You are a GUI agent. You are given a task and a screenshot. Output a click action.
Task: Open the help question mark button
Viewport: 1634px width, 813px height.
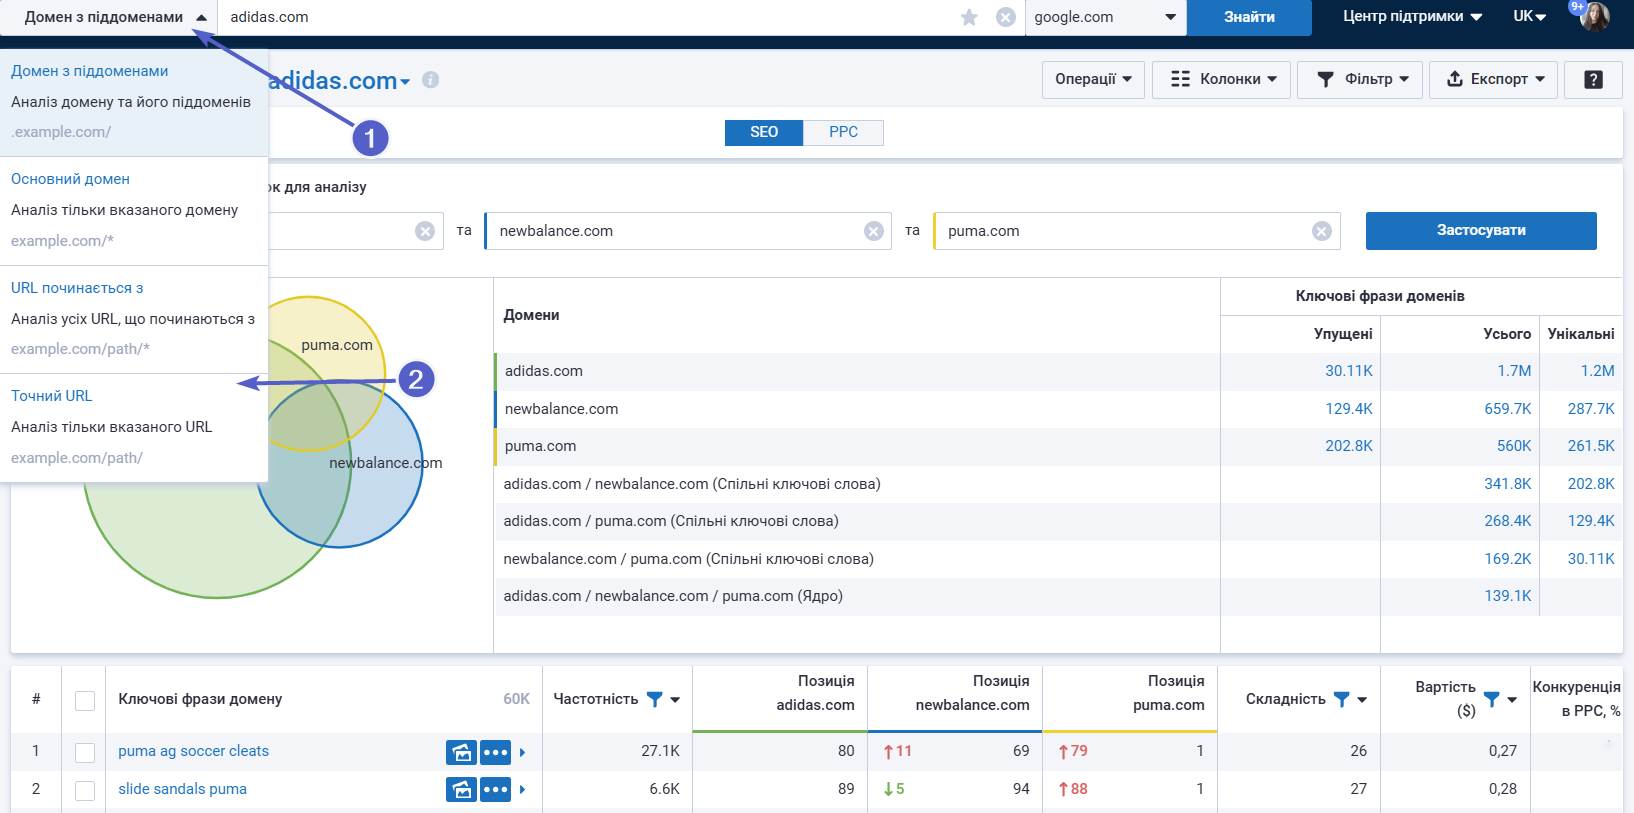(1594, 80)
